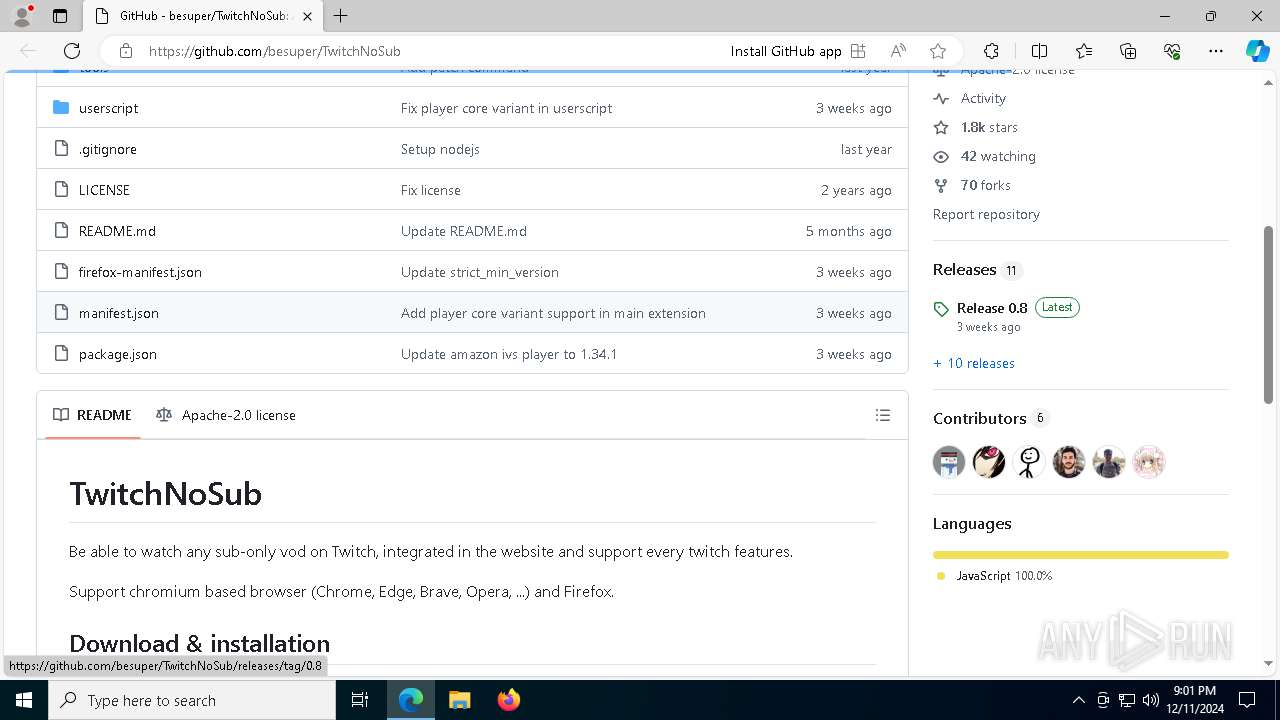The image size is (1280, 720).
Task: Click Microsoft Edge taskbar icon
Action: click(411, 700)
